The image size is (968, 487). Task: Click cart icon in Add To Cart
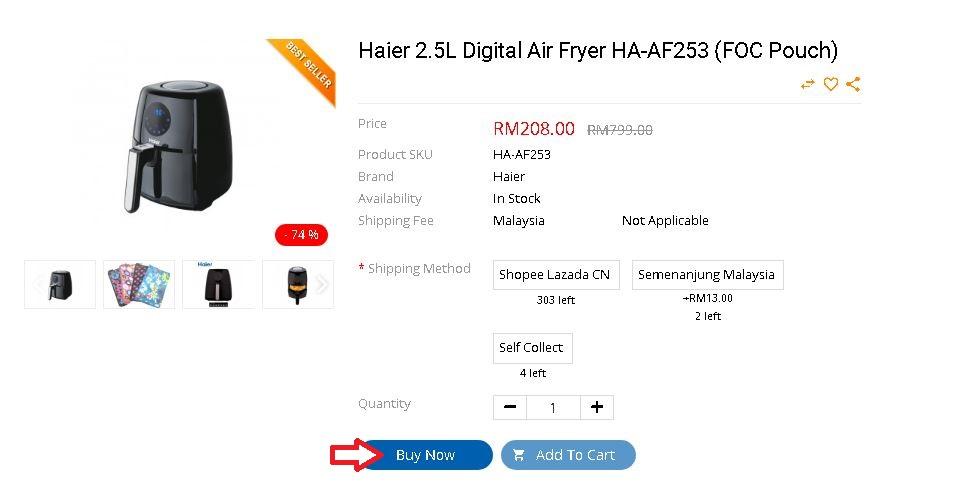point(519,456)
